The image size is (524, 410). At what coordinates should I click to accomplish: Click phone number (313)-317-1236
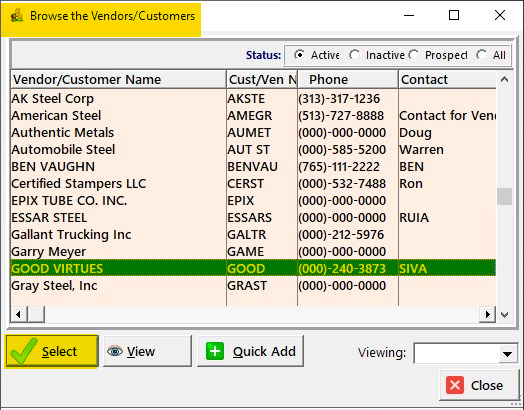(339, 99)
